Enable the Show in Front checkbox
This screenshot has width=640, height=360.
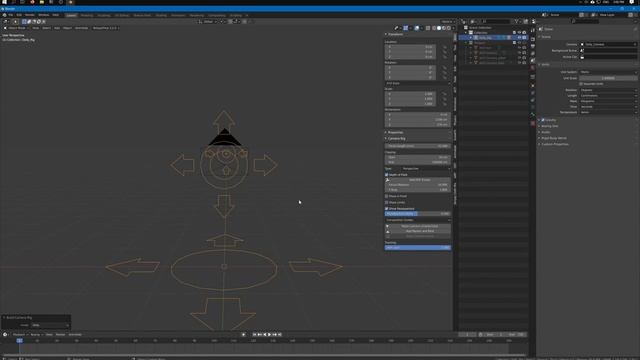pos(387,196)
